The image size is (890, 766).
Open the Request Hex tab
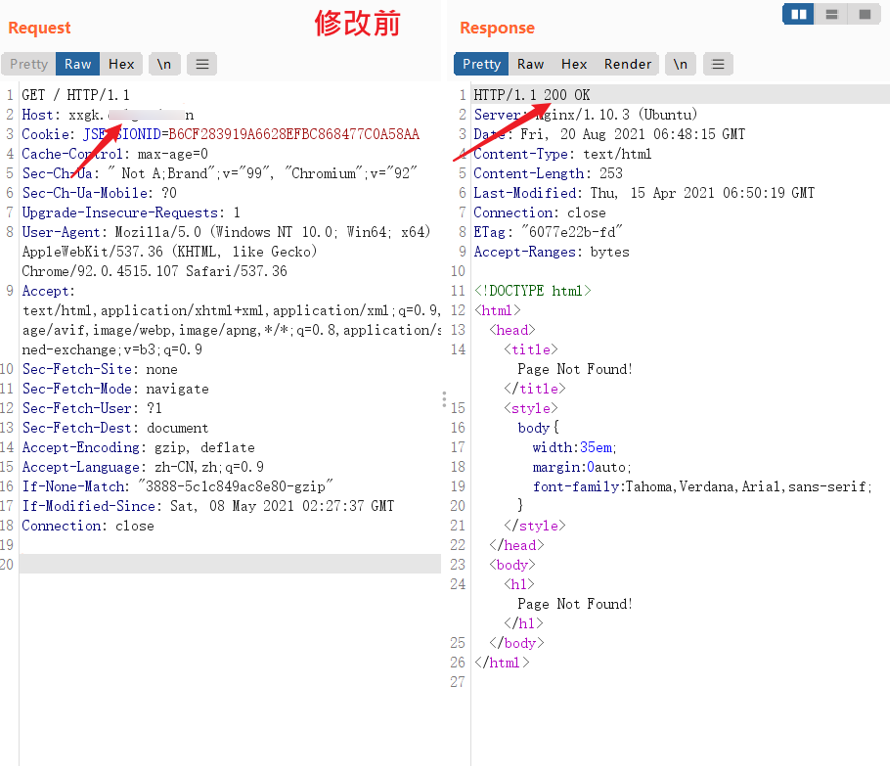(x=121, y=64)
